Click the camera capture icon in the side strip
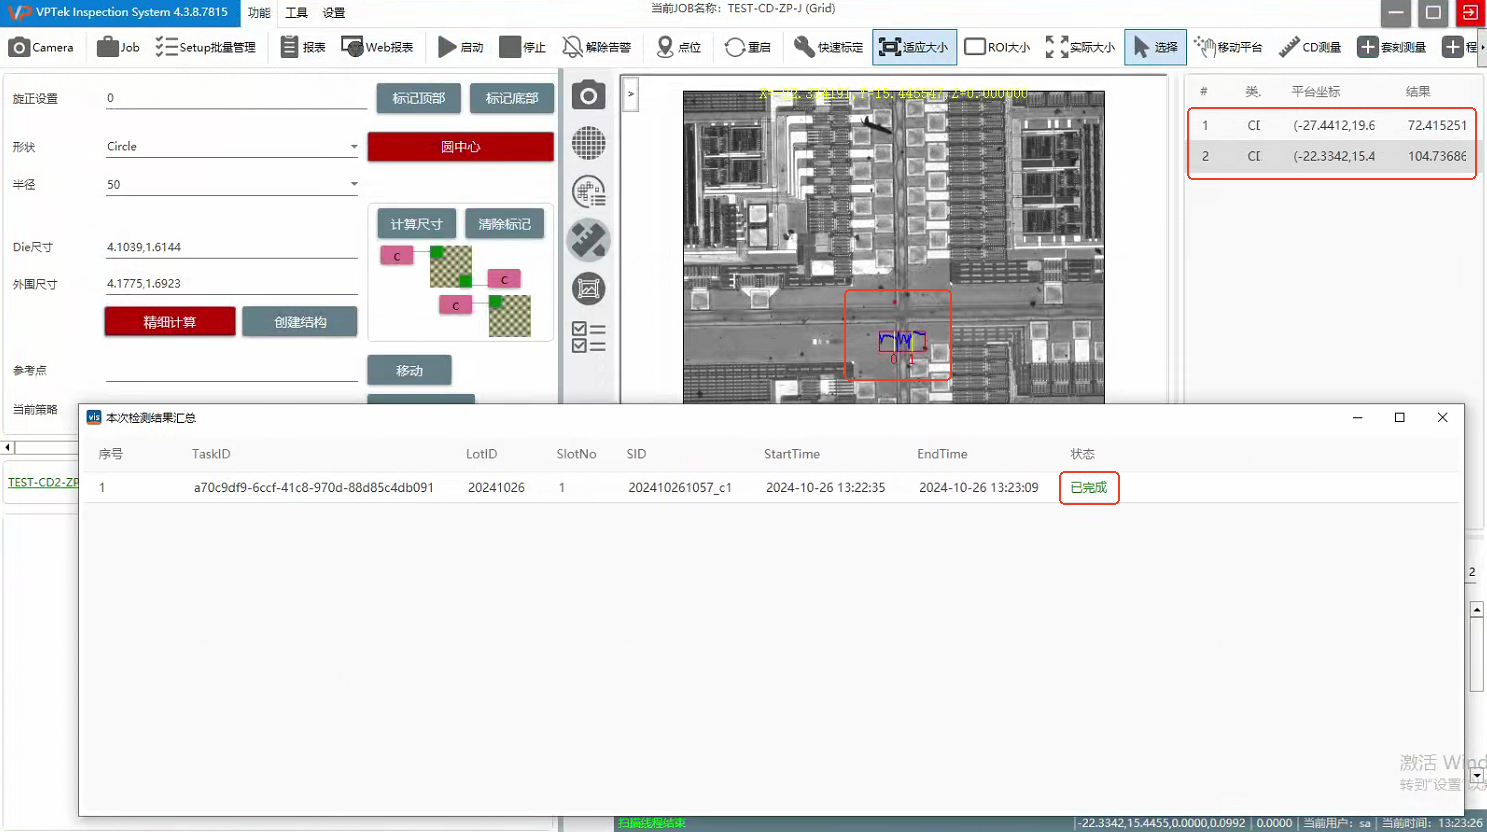Screen dimensions: 1487x832 588,95
